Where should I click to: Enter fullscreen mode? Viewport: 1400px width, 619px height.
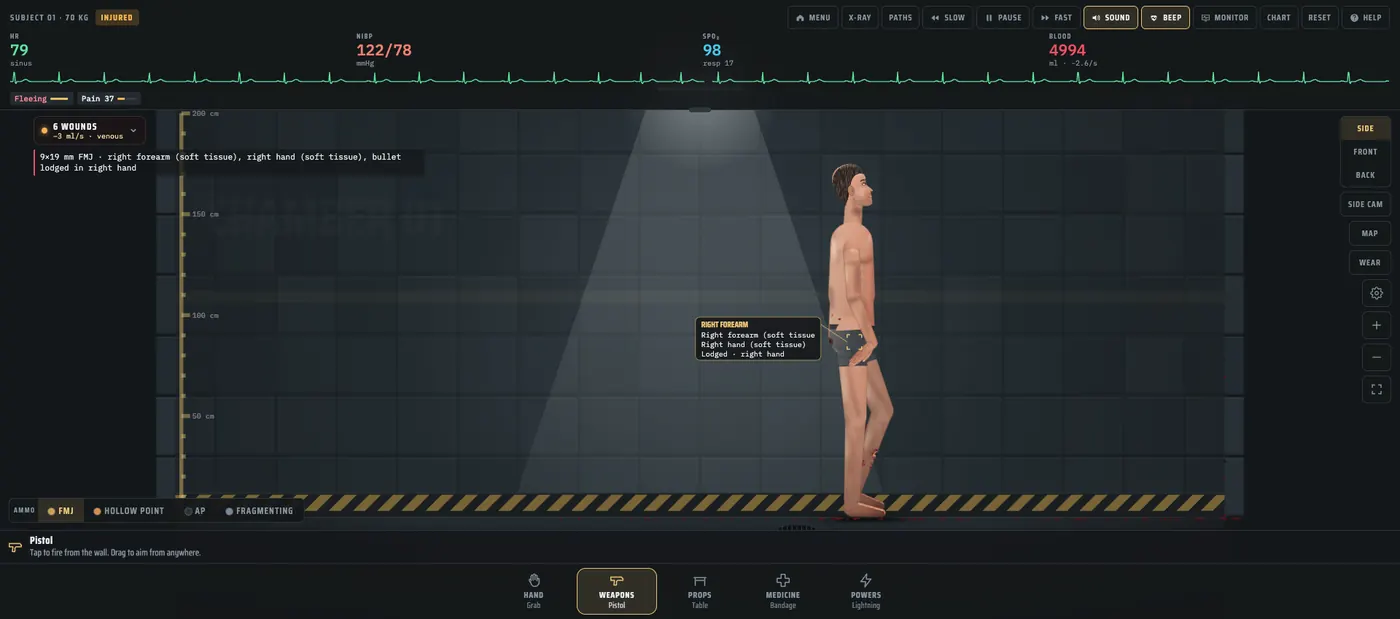tap(1376, 389)
